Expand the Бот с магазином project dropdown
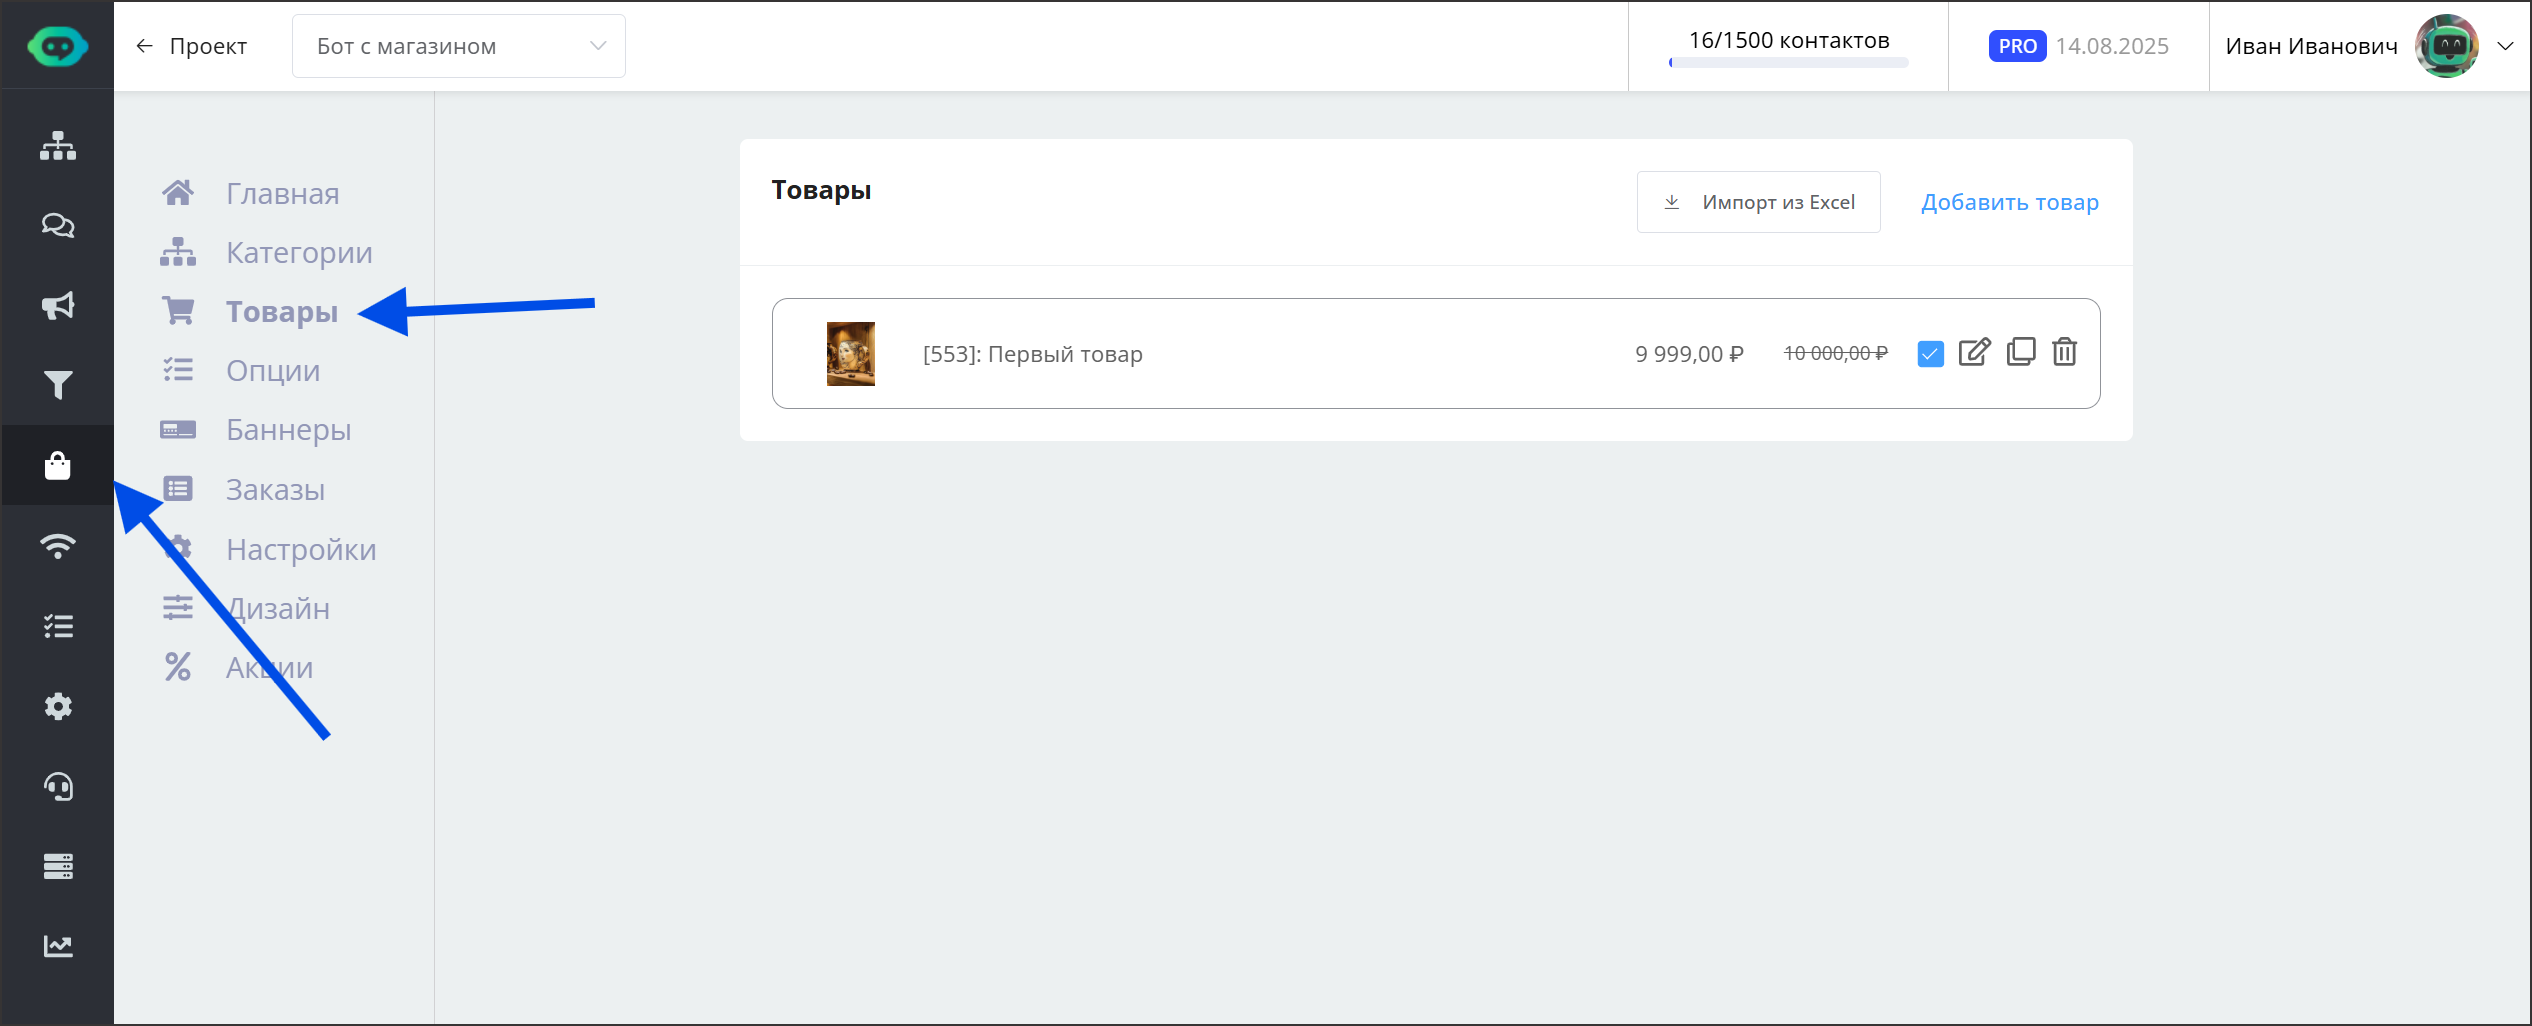This screenshot has width=2532, height=1026. tap(458, 46)
